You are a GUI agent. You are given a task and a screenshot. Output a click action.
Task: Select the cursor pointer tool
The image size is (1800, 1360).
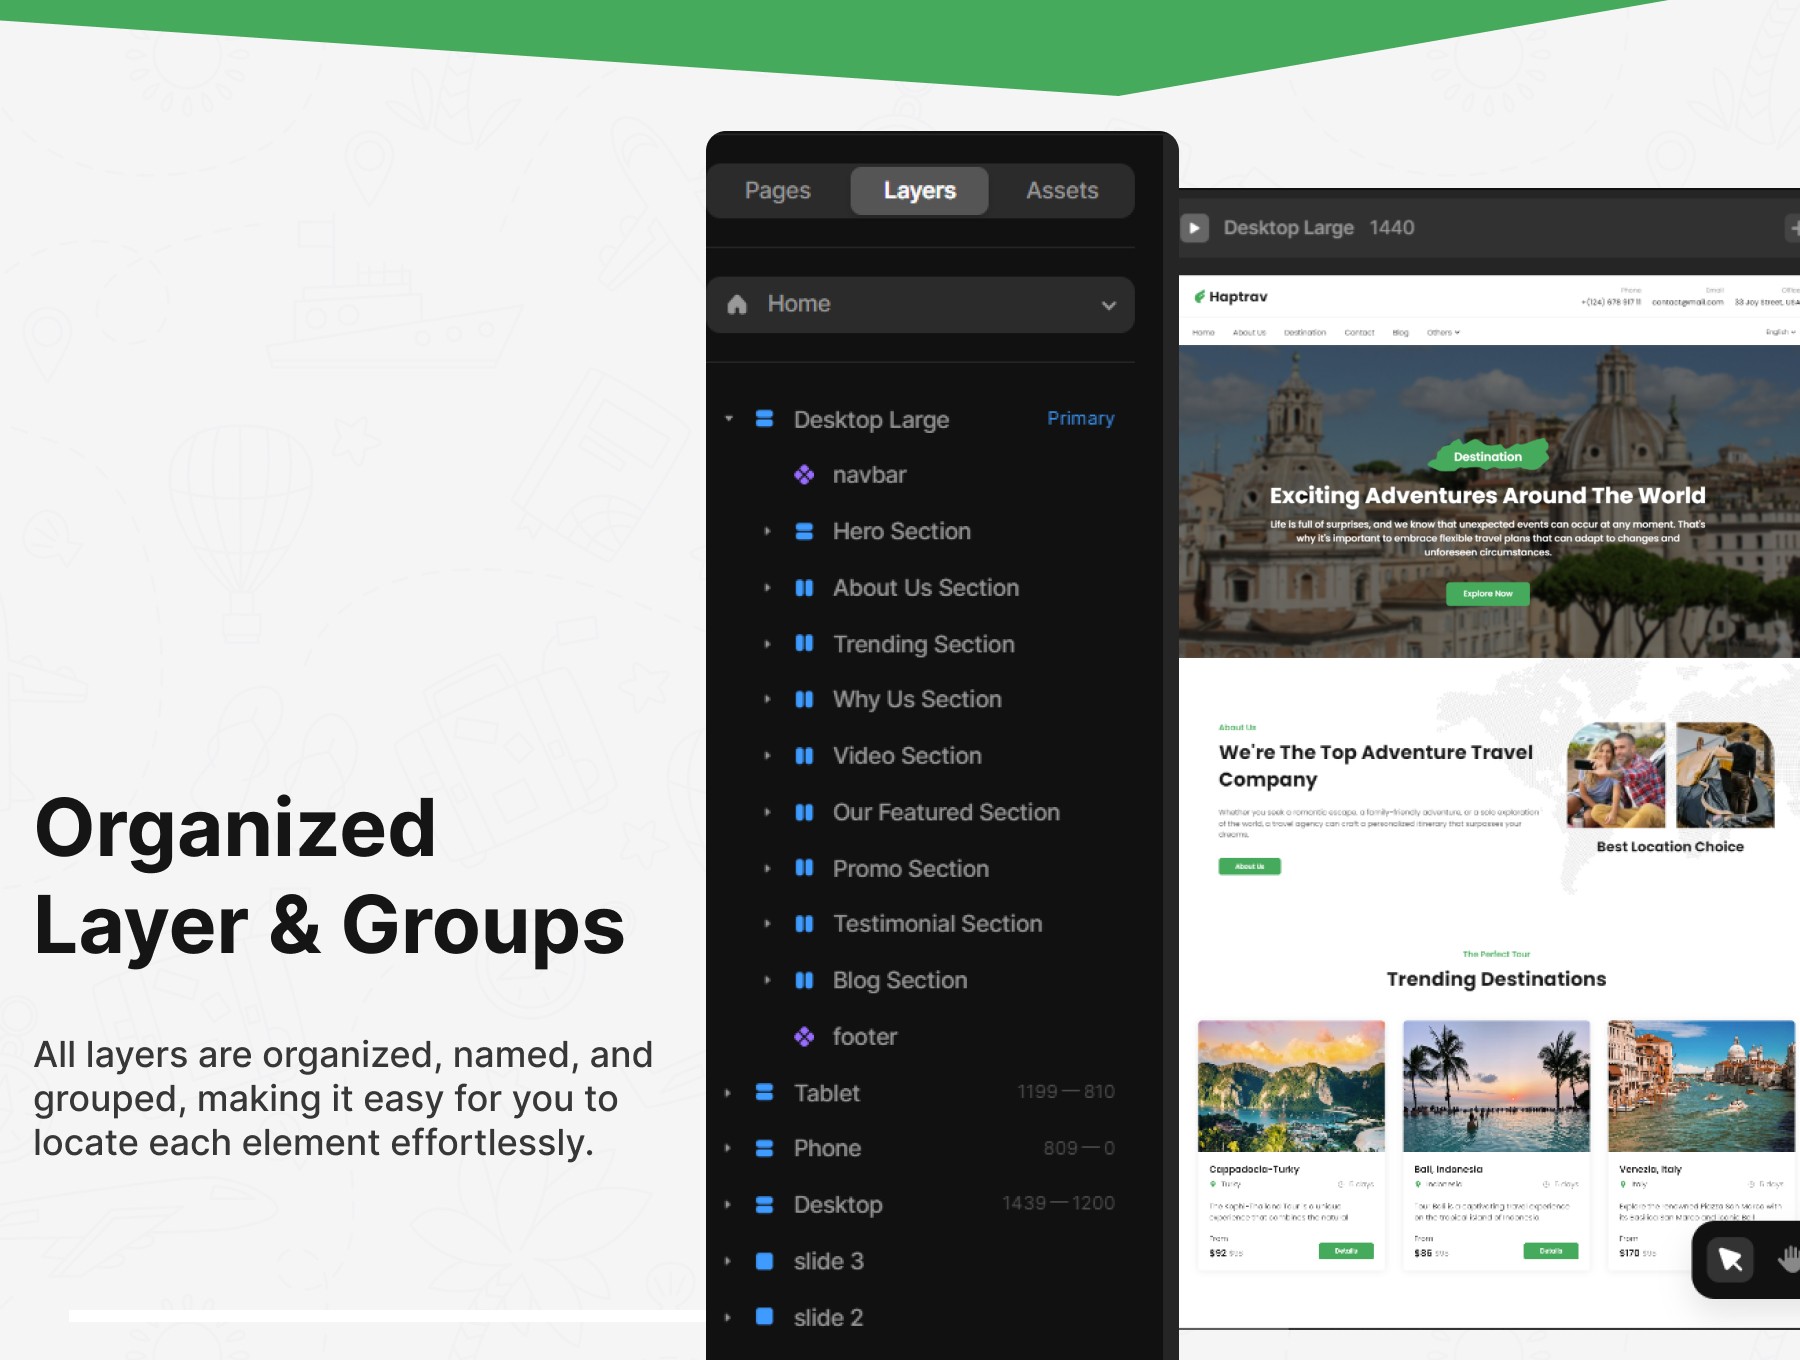point(1730,1259)
